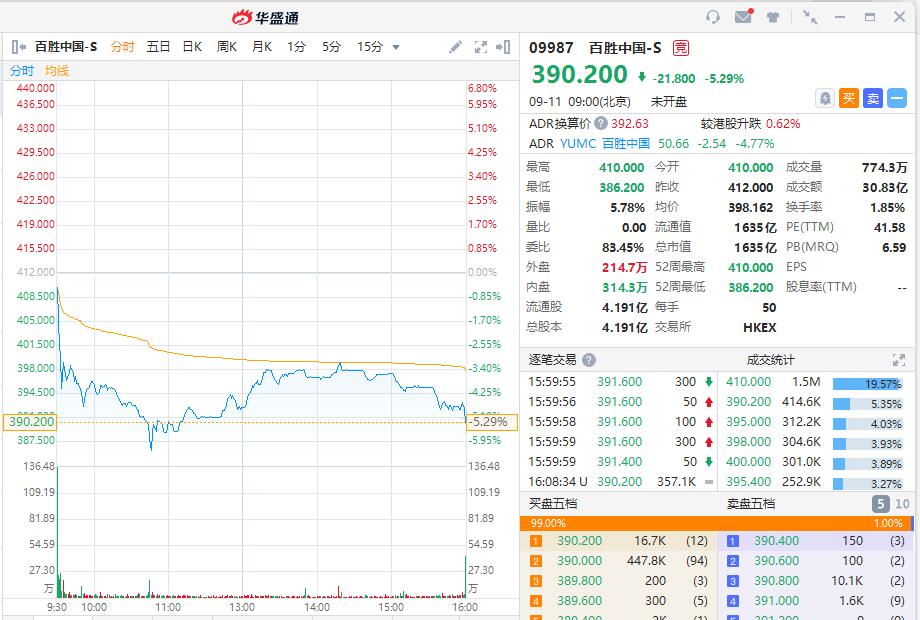Select the 日K chart tab
This screenshot has height=620, width=920.
coord(192,47)
